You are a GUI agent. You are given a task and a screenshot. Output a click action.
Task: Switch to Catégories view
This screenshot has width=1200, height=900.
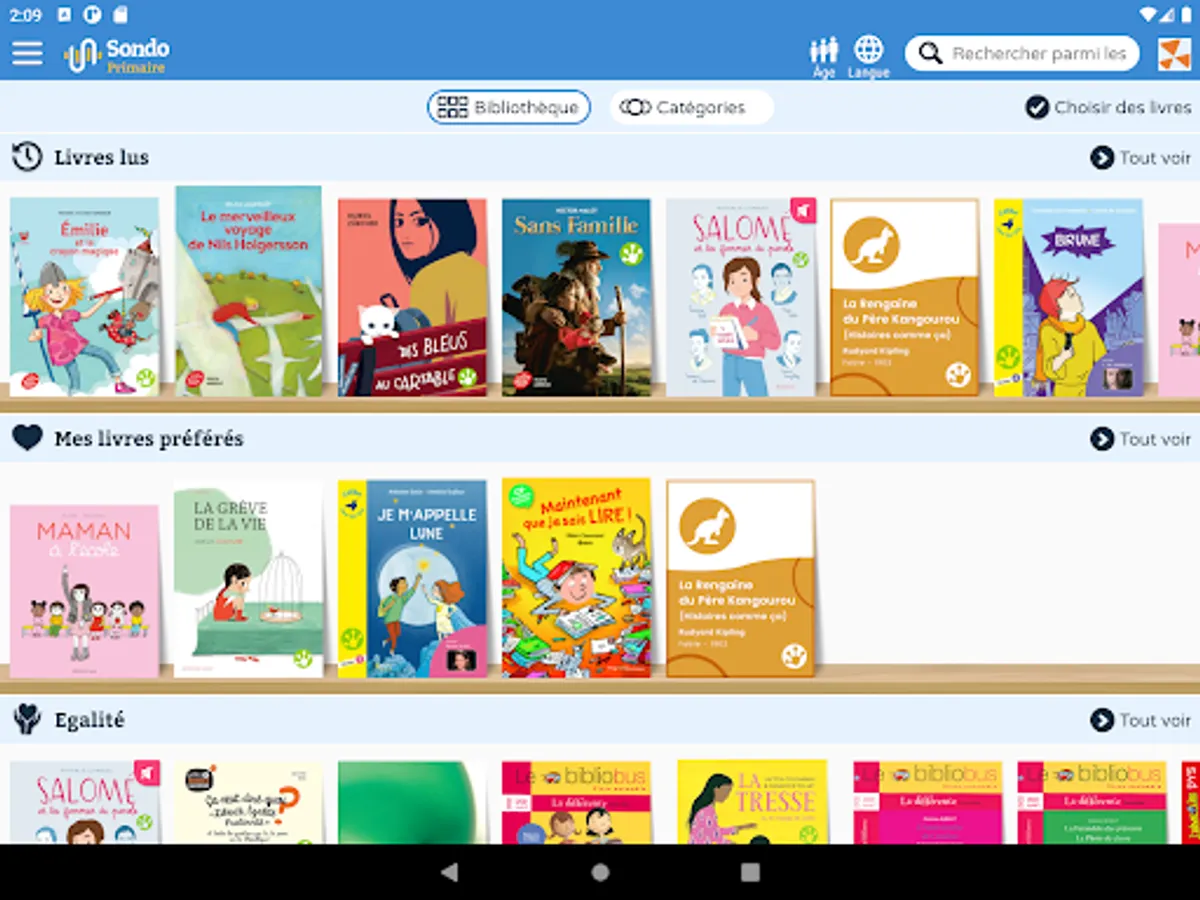point(691,107)
